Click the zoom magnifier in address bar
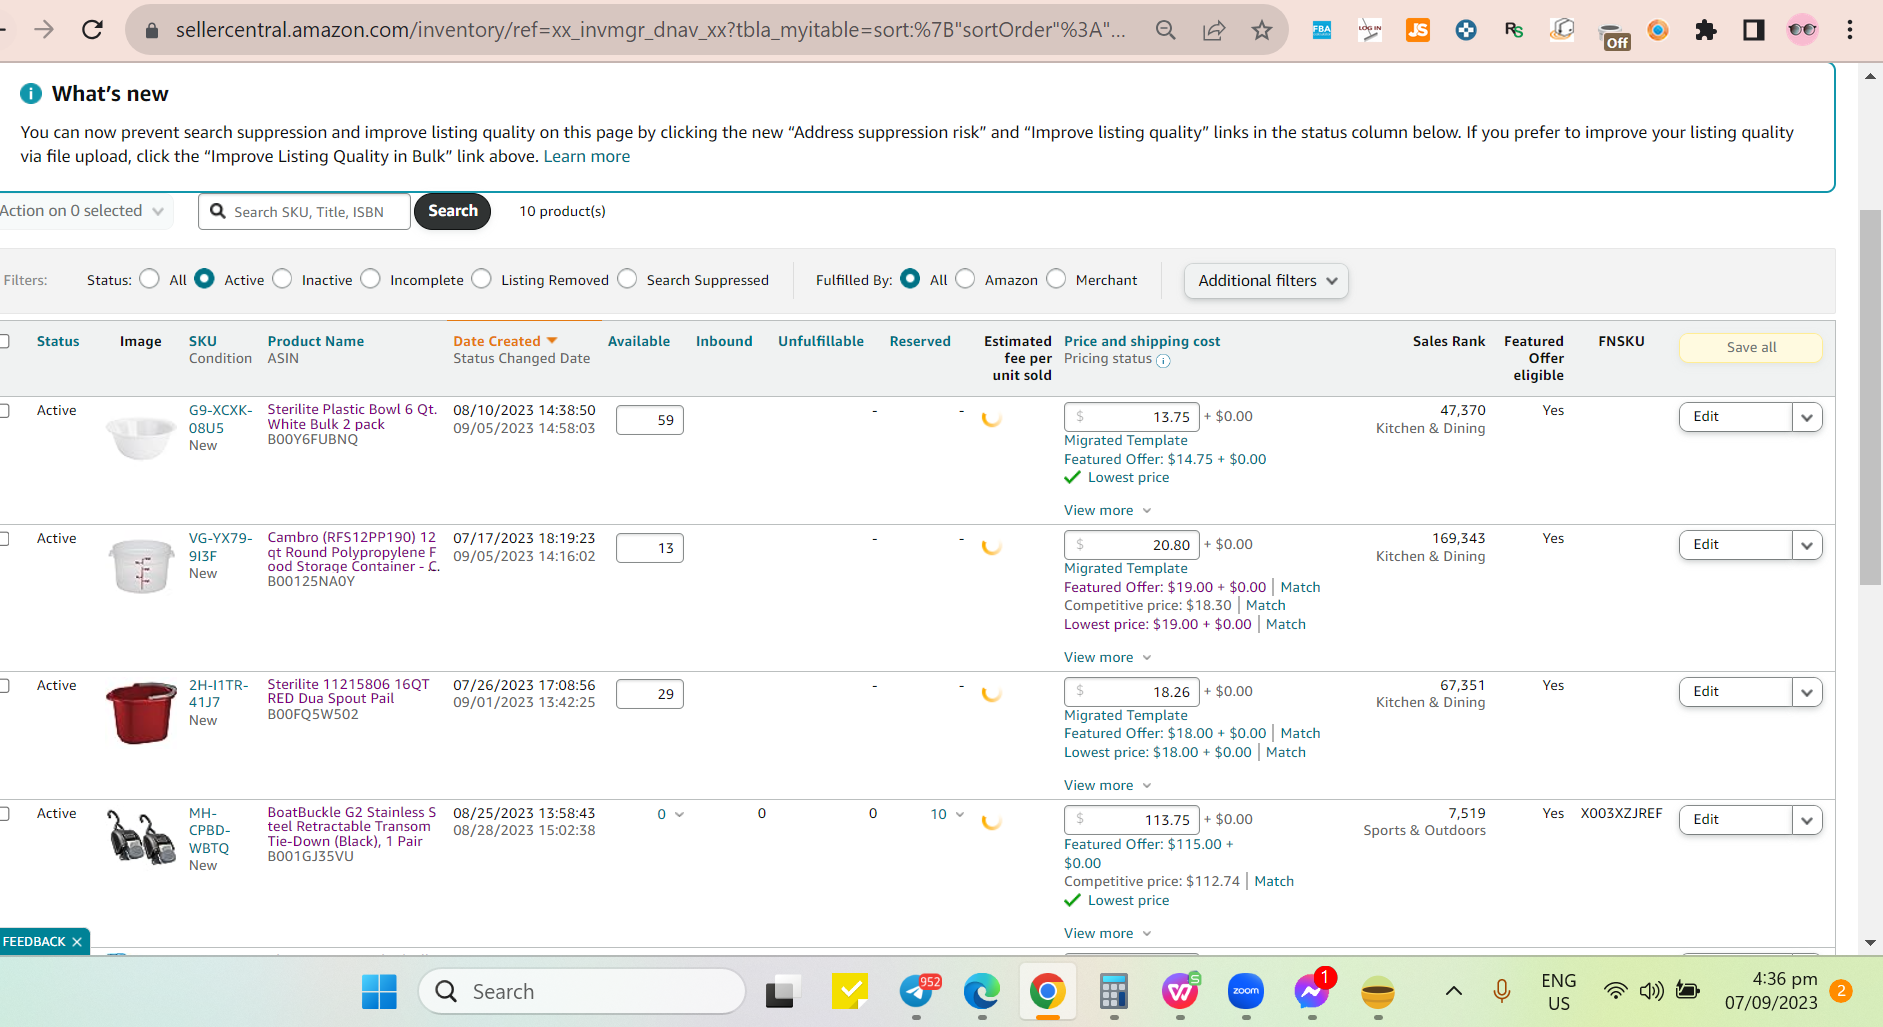1883x1027 pixels. click(x=1165, y=30)
